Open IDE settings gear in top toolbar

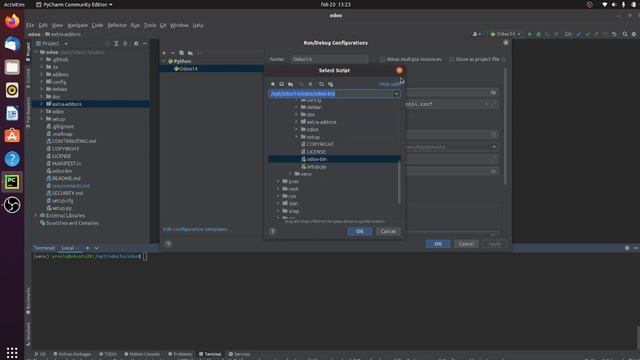[x=634, y=34]
